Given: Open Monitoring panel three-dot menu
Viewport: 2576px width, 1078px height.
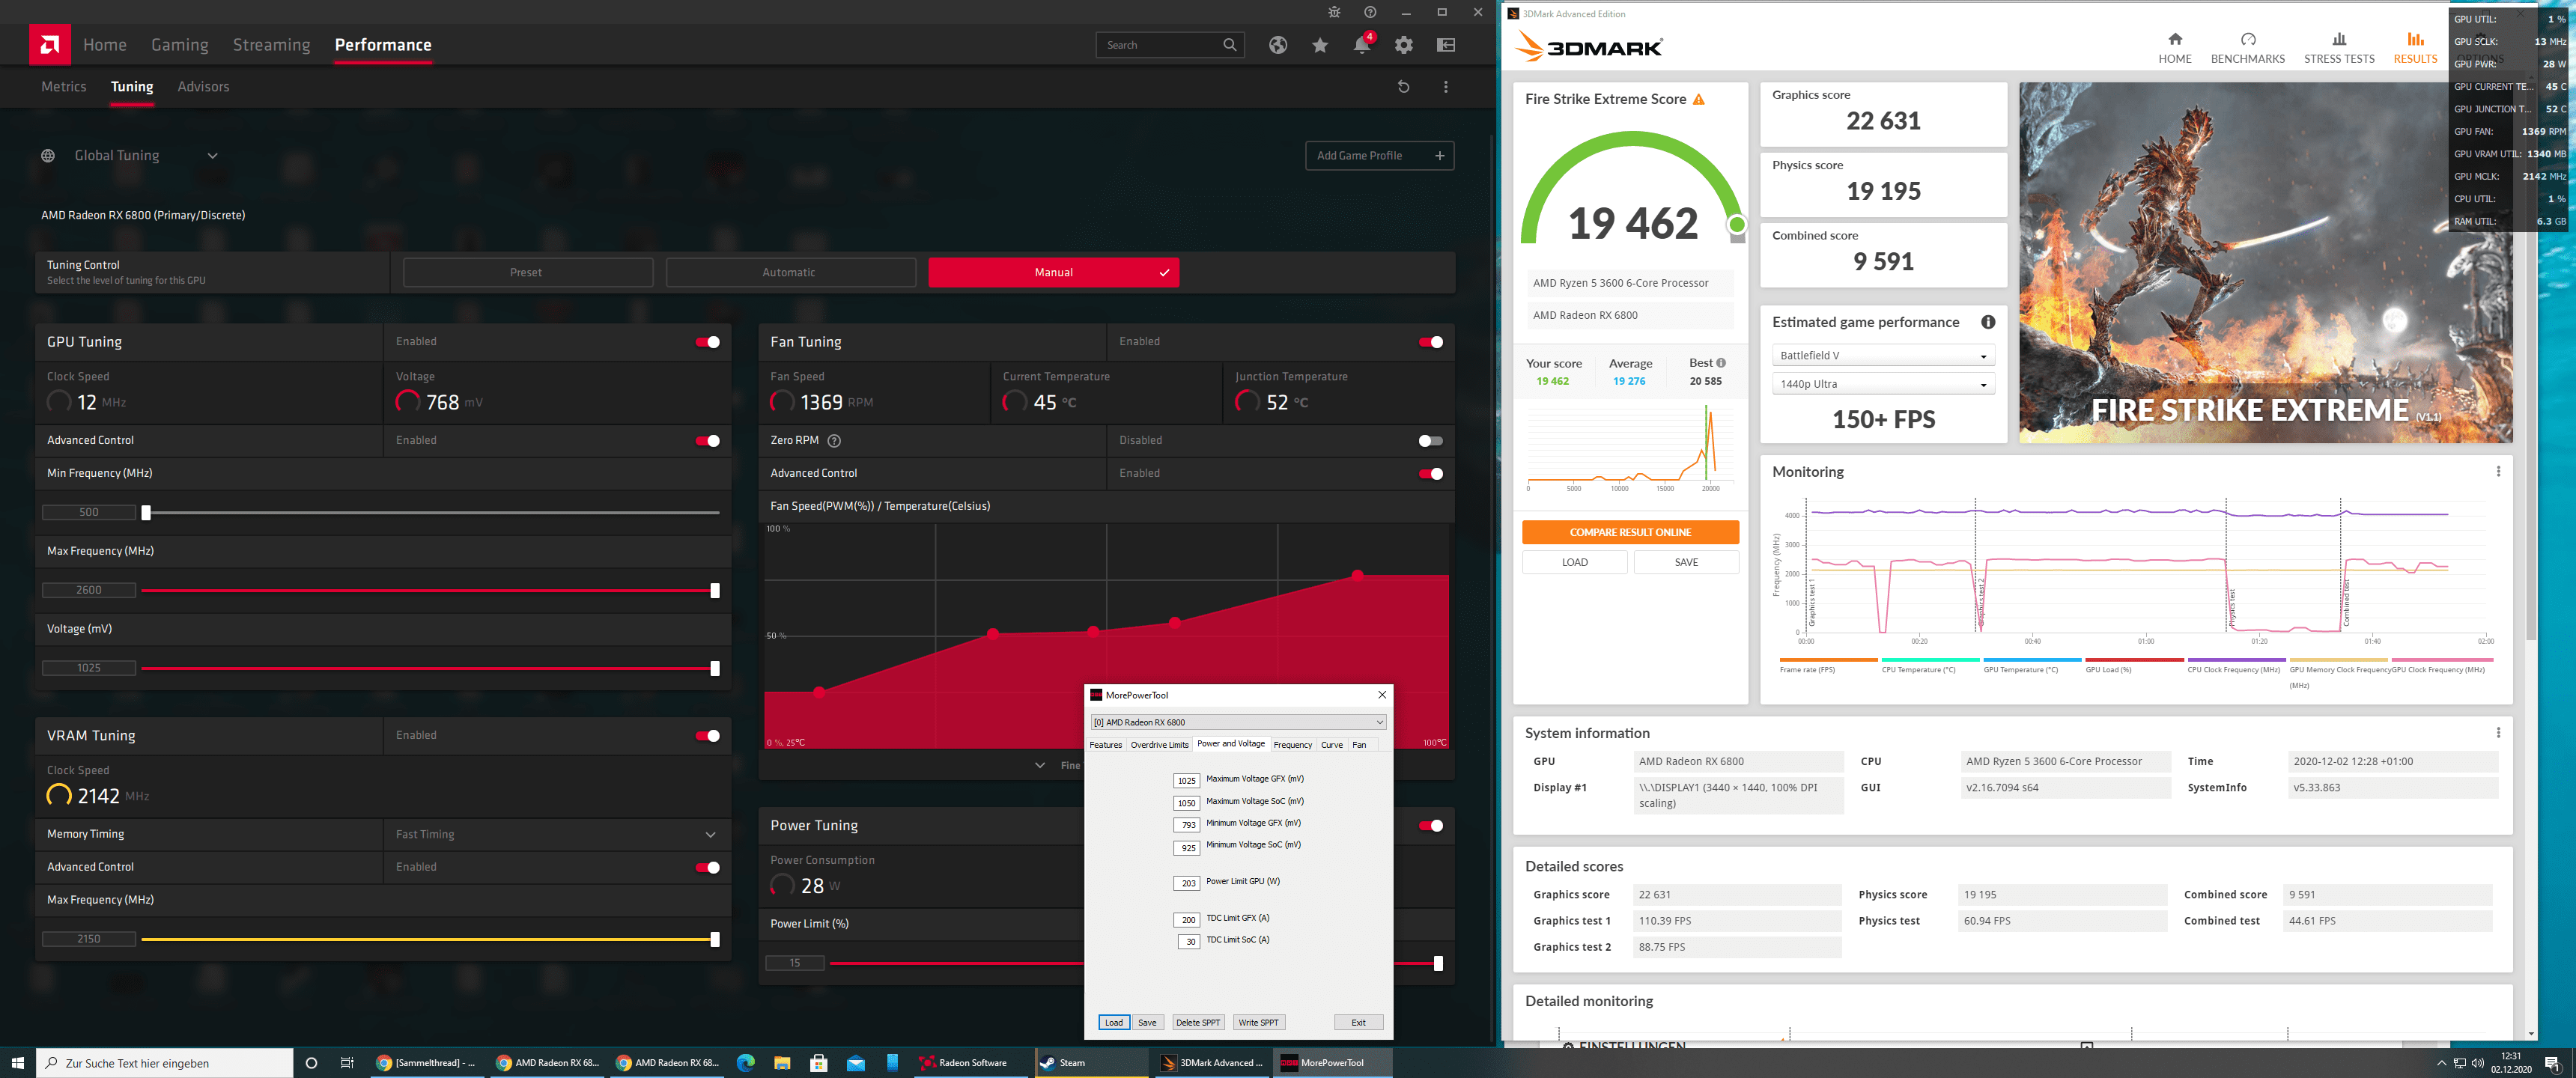Looking at the screenshot, I should tap(2498, 472).
